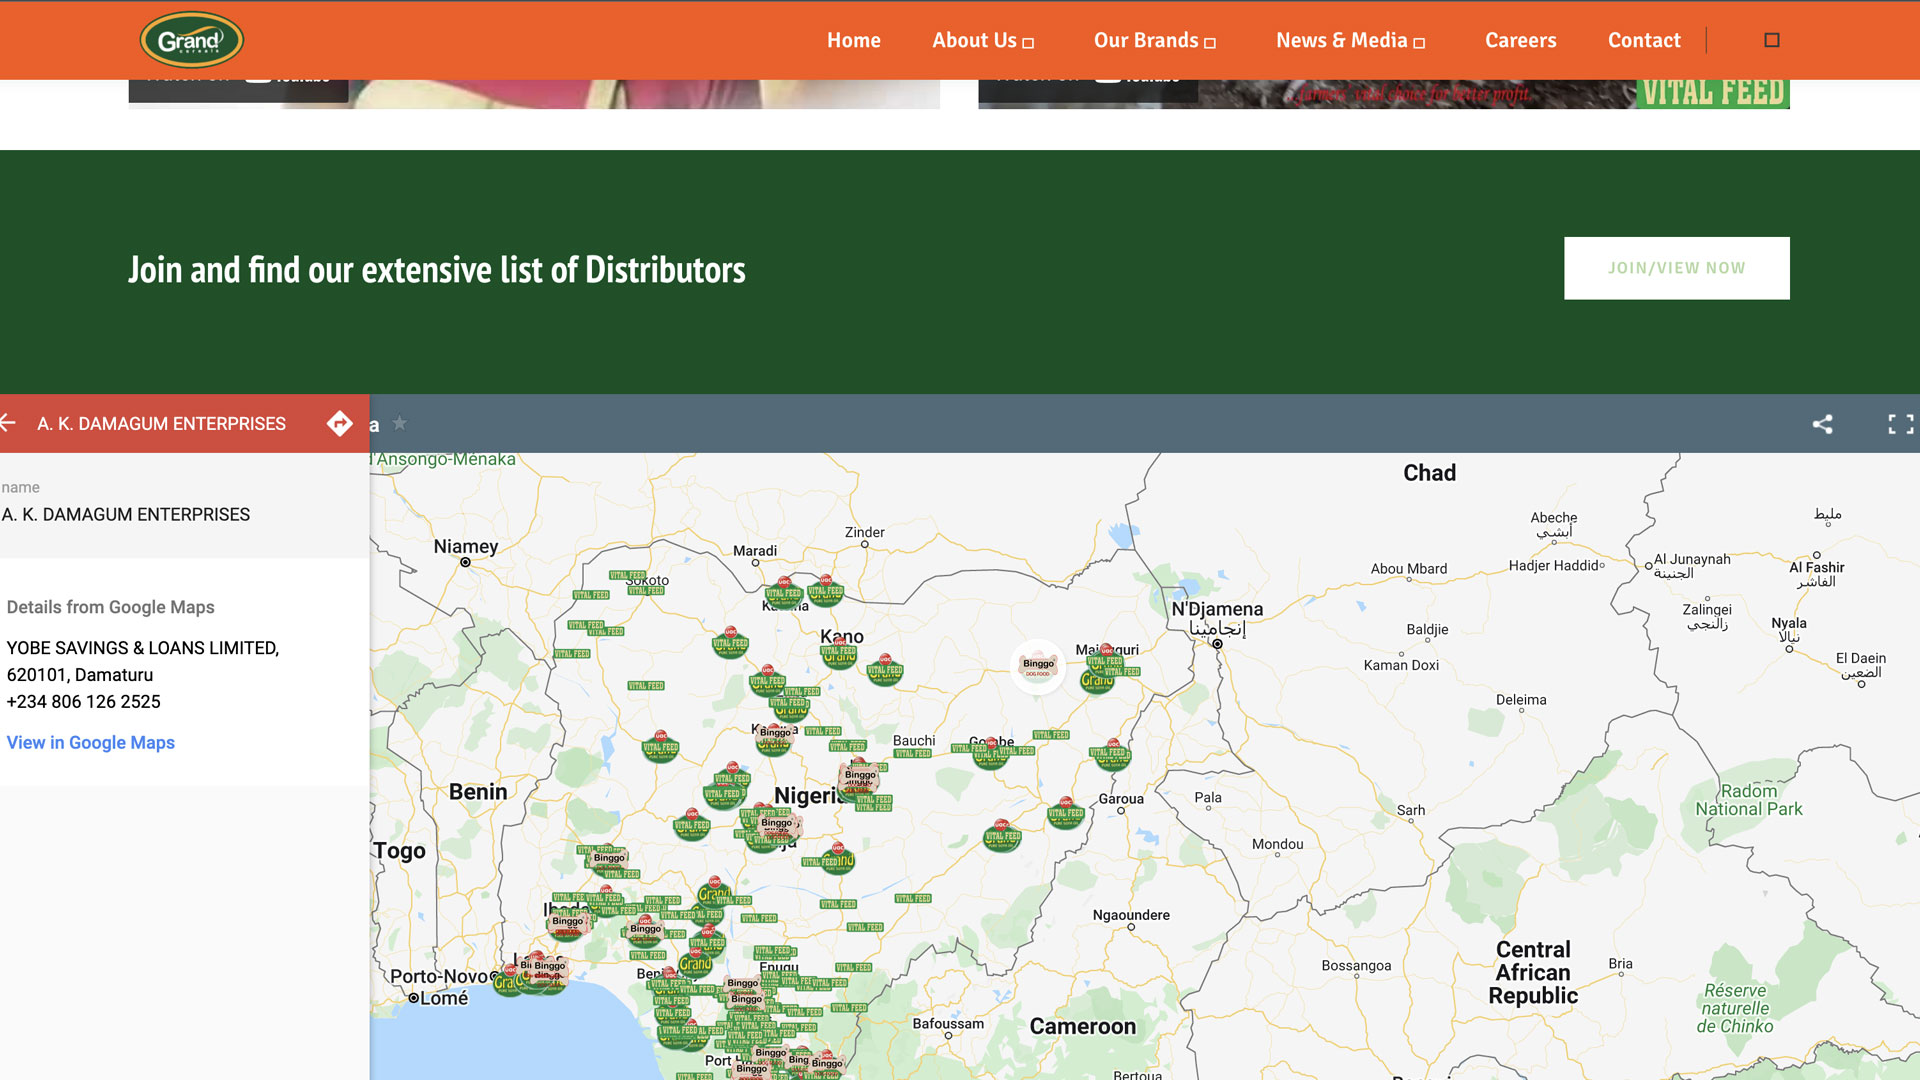Click the Togo country label

399,851
